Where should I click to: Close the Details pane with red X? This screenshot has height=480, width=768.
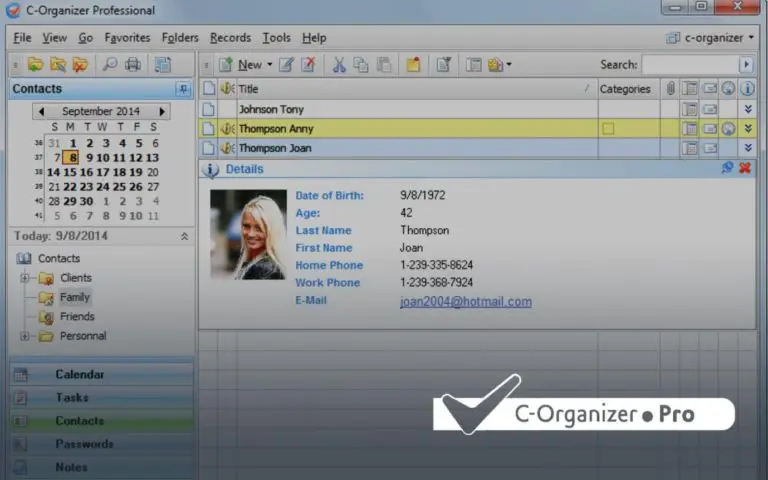(x=745, y=168)
